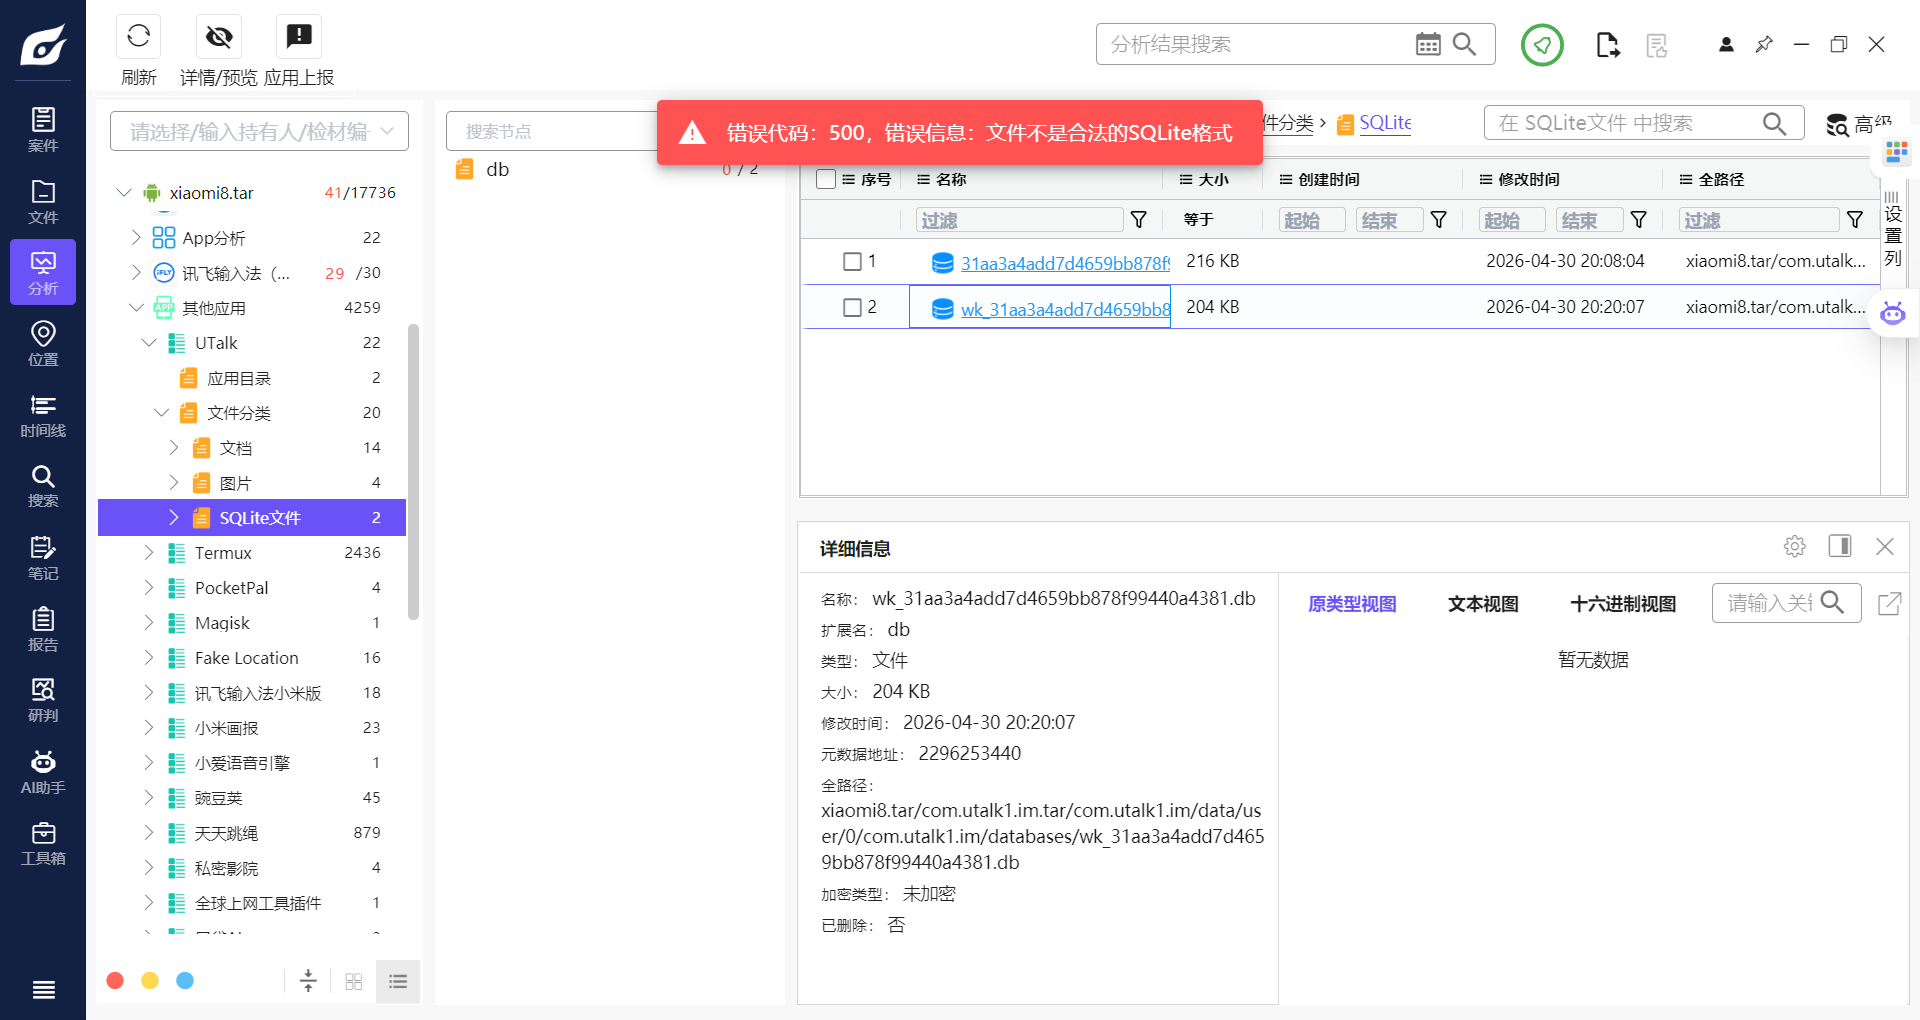Switch to 文本视图 tab
This screenshot has width=1920, height=1020.
(x=1483, y=604)
